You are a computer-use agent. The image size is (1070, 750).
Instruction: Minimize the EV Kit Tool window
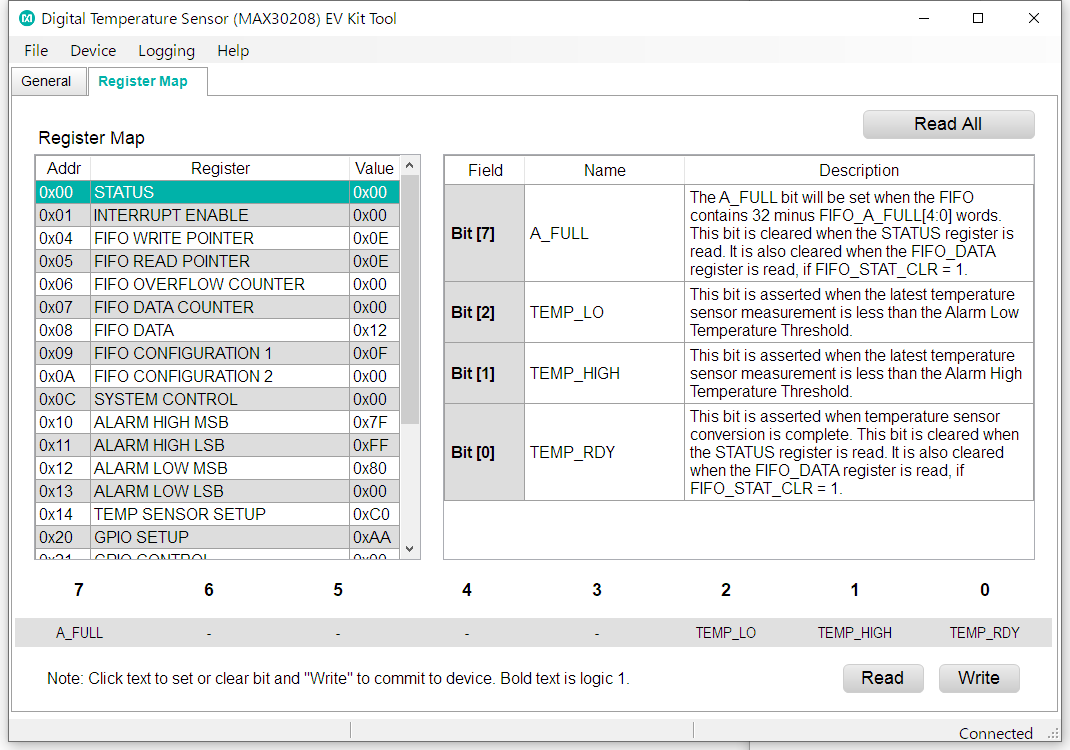[x=924, y=18]
